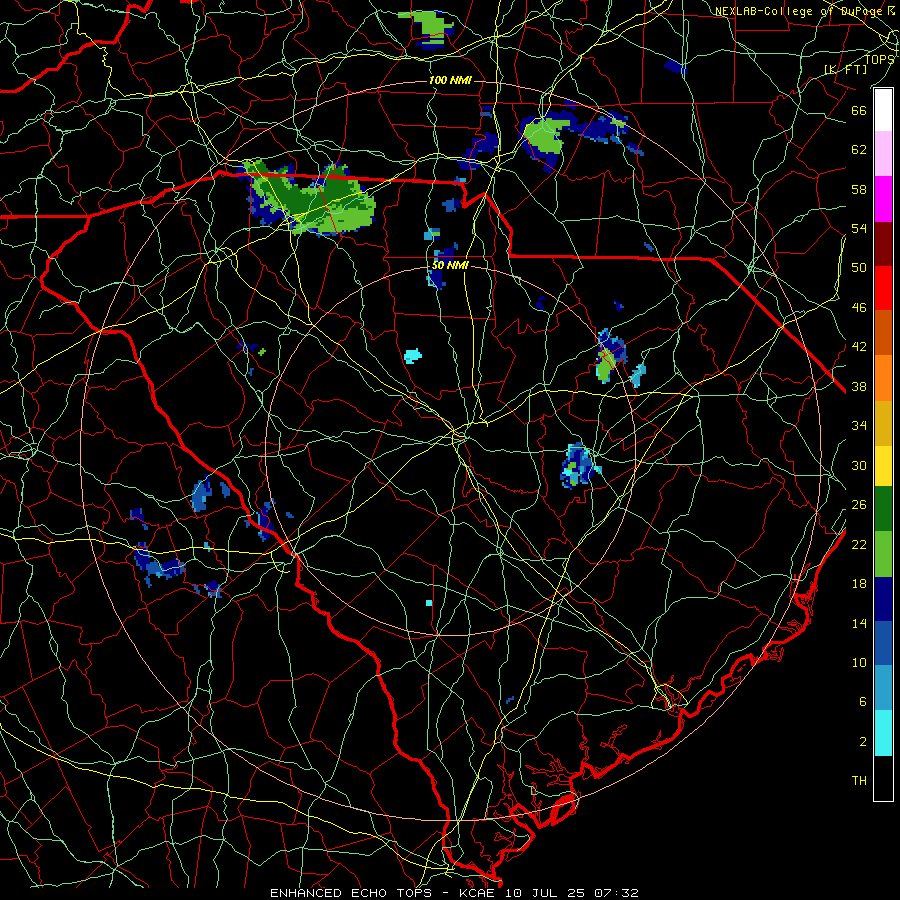Click the bright orange legend swatch
Image resolution: width=900 pixels, height=900 pixels.
(x=883, y=378)
